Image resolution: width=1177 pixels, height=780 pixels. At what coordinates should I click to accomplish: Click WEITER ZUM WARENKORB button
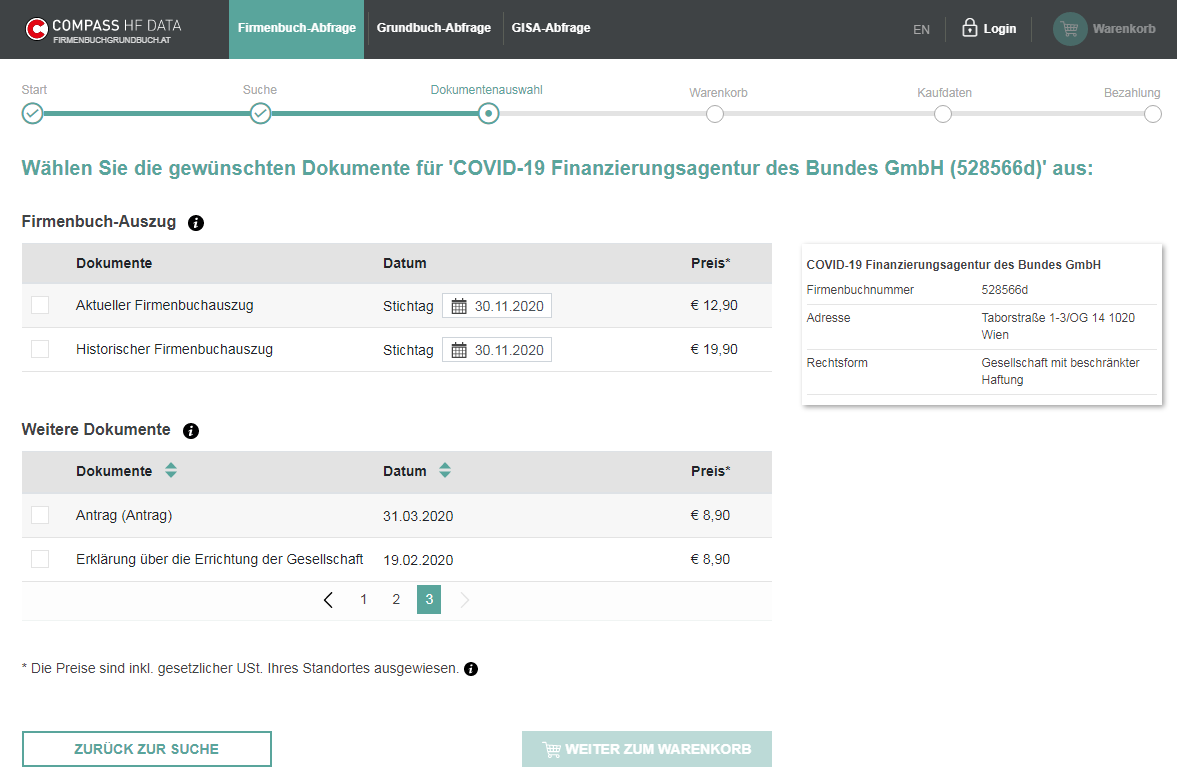click(x=647, y=749)
